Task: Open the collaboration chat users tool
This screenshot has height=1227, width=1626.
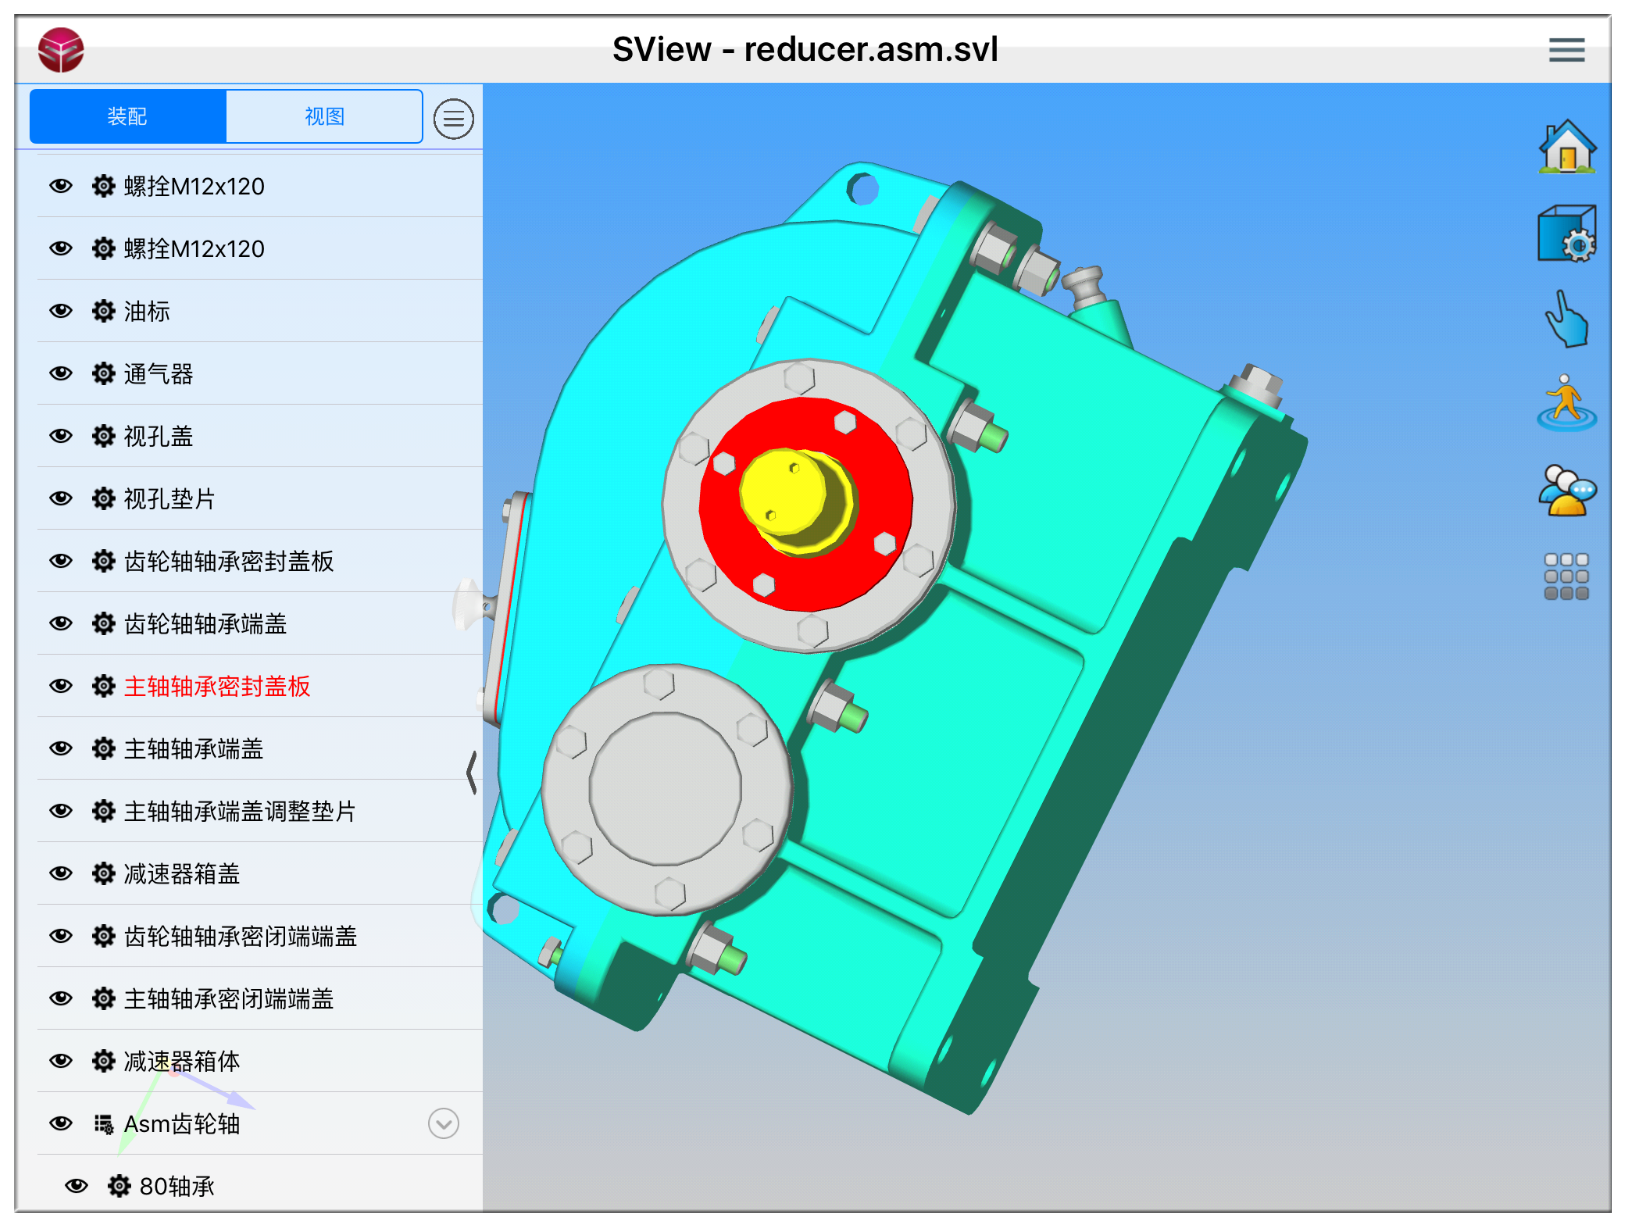Action: [x=1566, y=490]
